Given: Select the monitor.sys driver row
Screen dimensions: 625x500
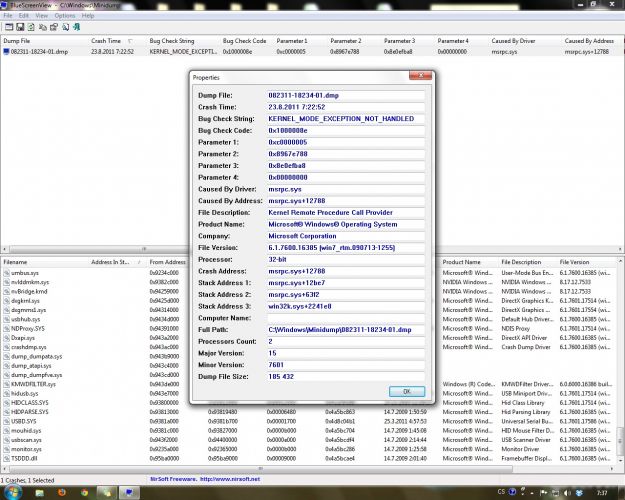Looking at the screenshot, I should (x=309, y=449).
